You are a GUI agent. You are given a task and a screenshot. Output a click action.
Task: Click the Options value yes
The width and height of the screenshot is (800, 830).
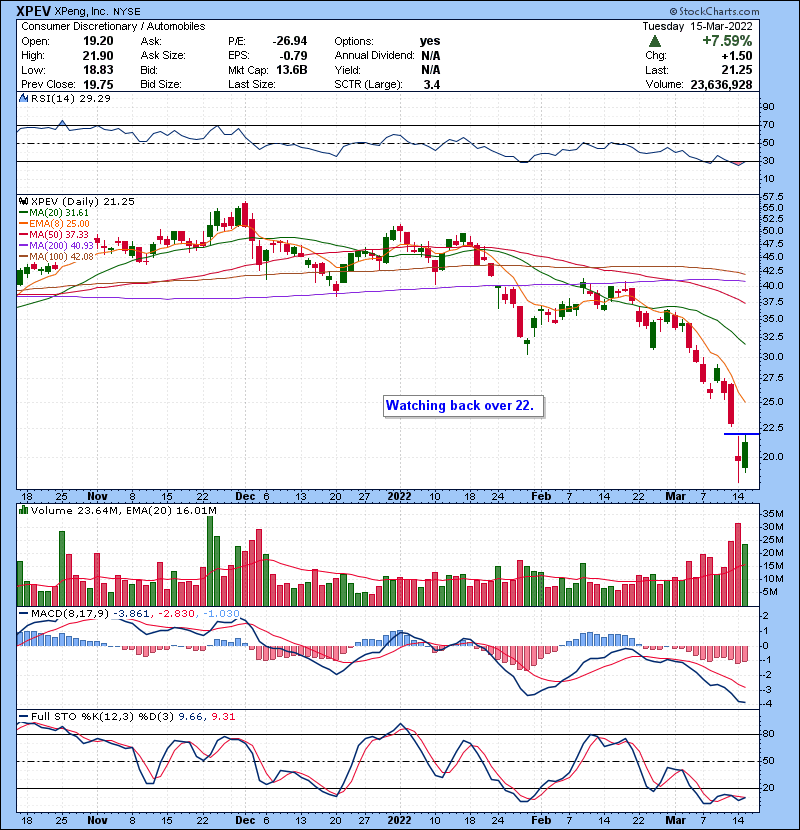[x=430, y=41]
